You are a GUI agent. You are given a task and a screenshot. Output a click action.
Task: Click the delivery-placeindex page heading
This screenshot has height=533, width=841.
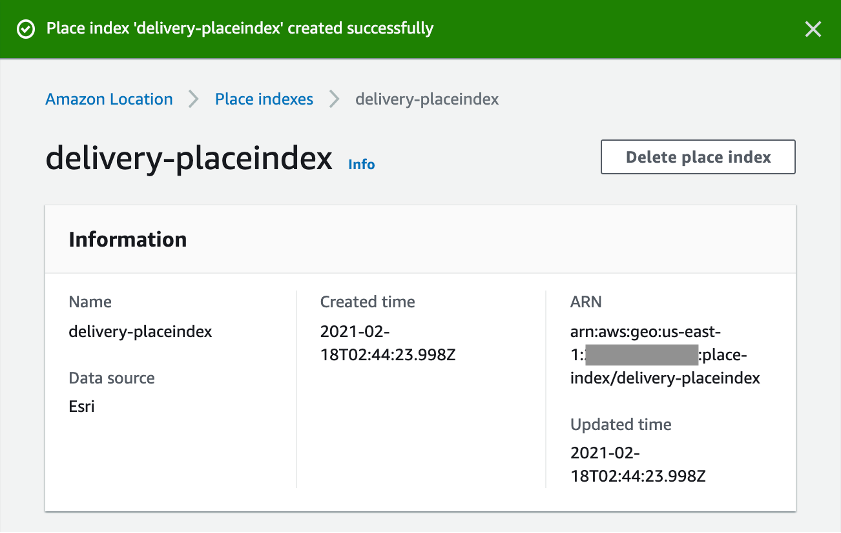point(189,158)
